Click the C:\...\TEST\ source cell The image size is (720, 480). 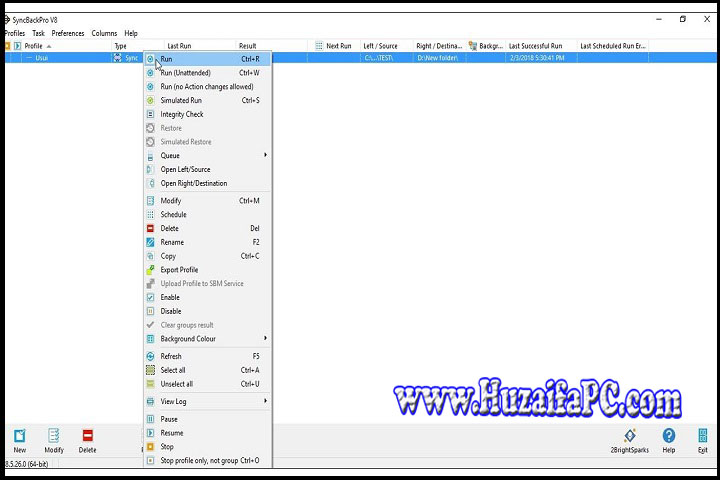387,58
